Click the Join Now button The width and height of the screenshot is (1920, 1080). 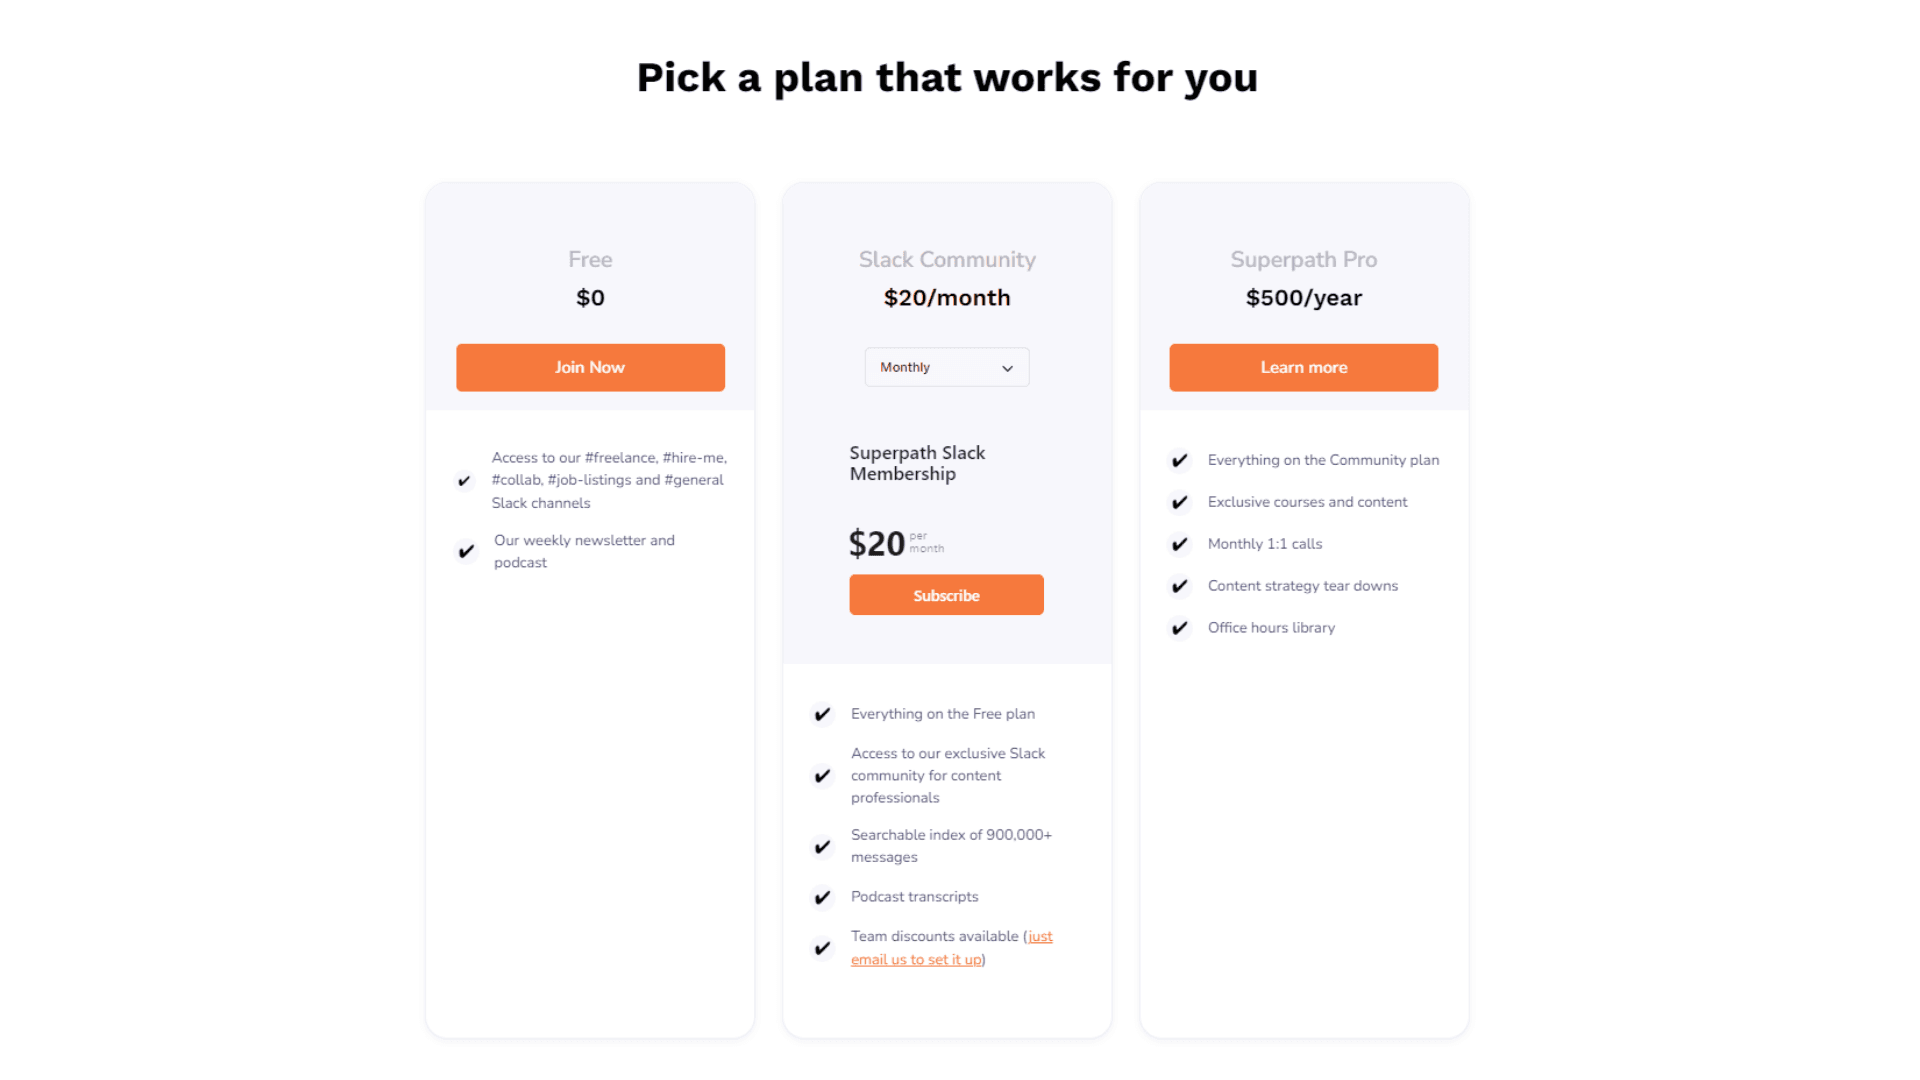(590, 367)
